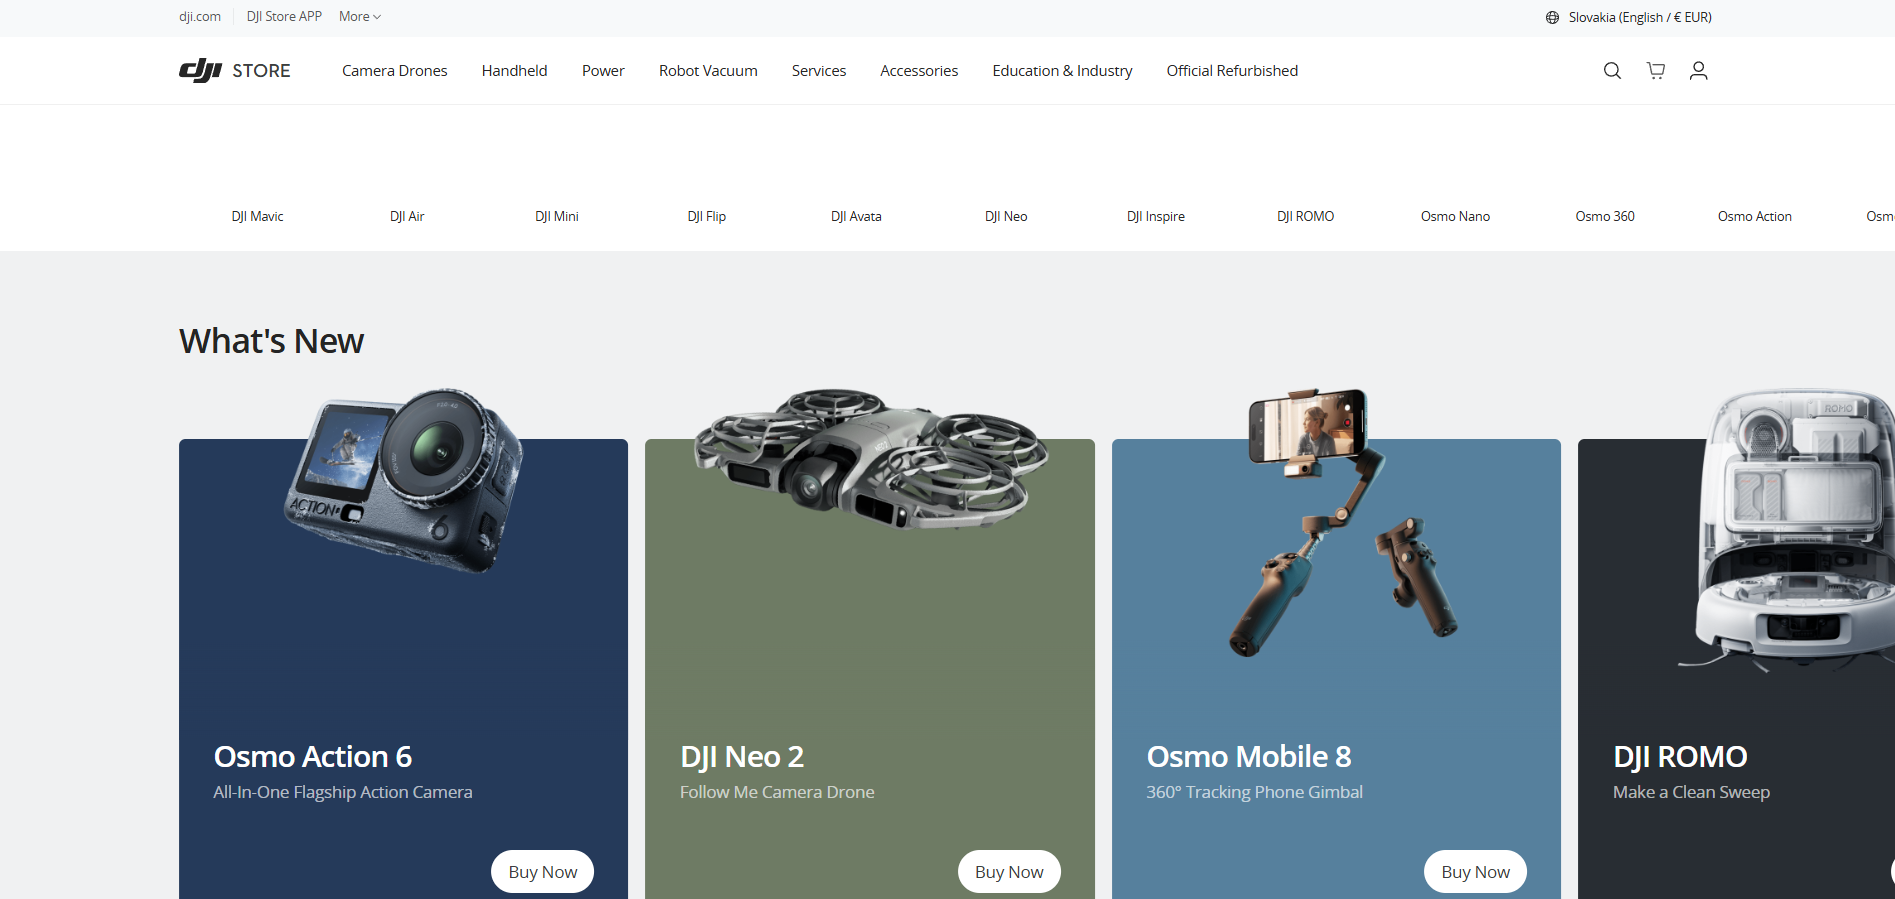
Task: Click the Osmo Action 6 camera image
Action: coord(404,480)
